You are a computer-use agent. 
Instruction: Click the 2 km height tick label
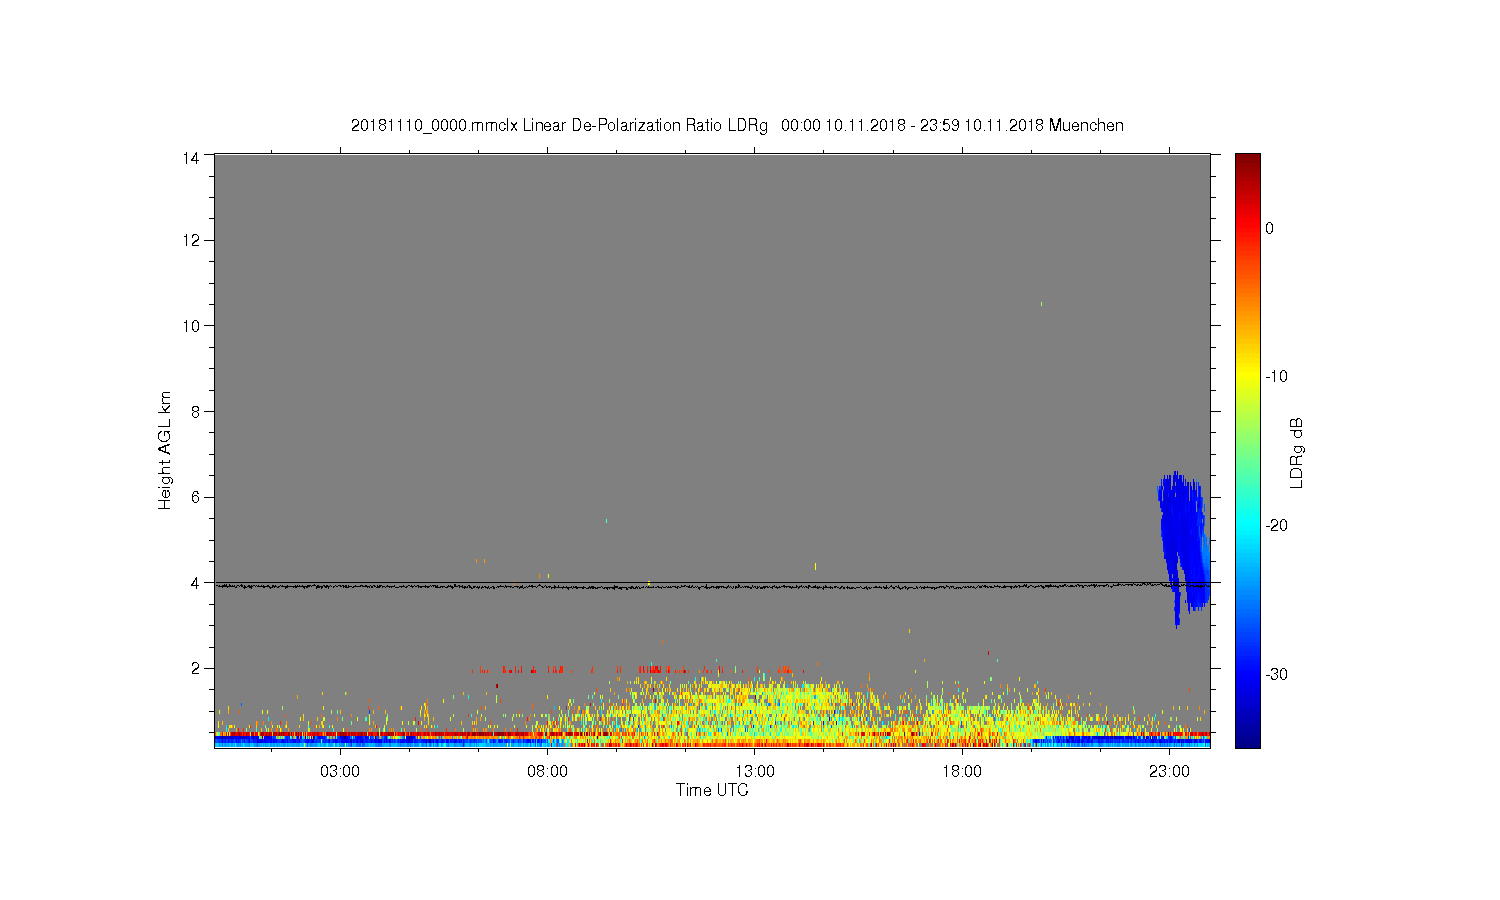(197, 668)
